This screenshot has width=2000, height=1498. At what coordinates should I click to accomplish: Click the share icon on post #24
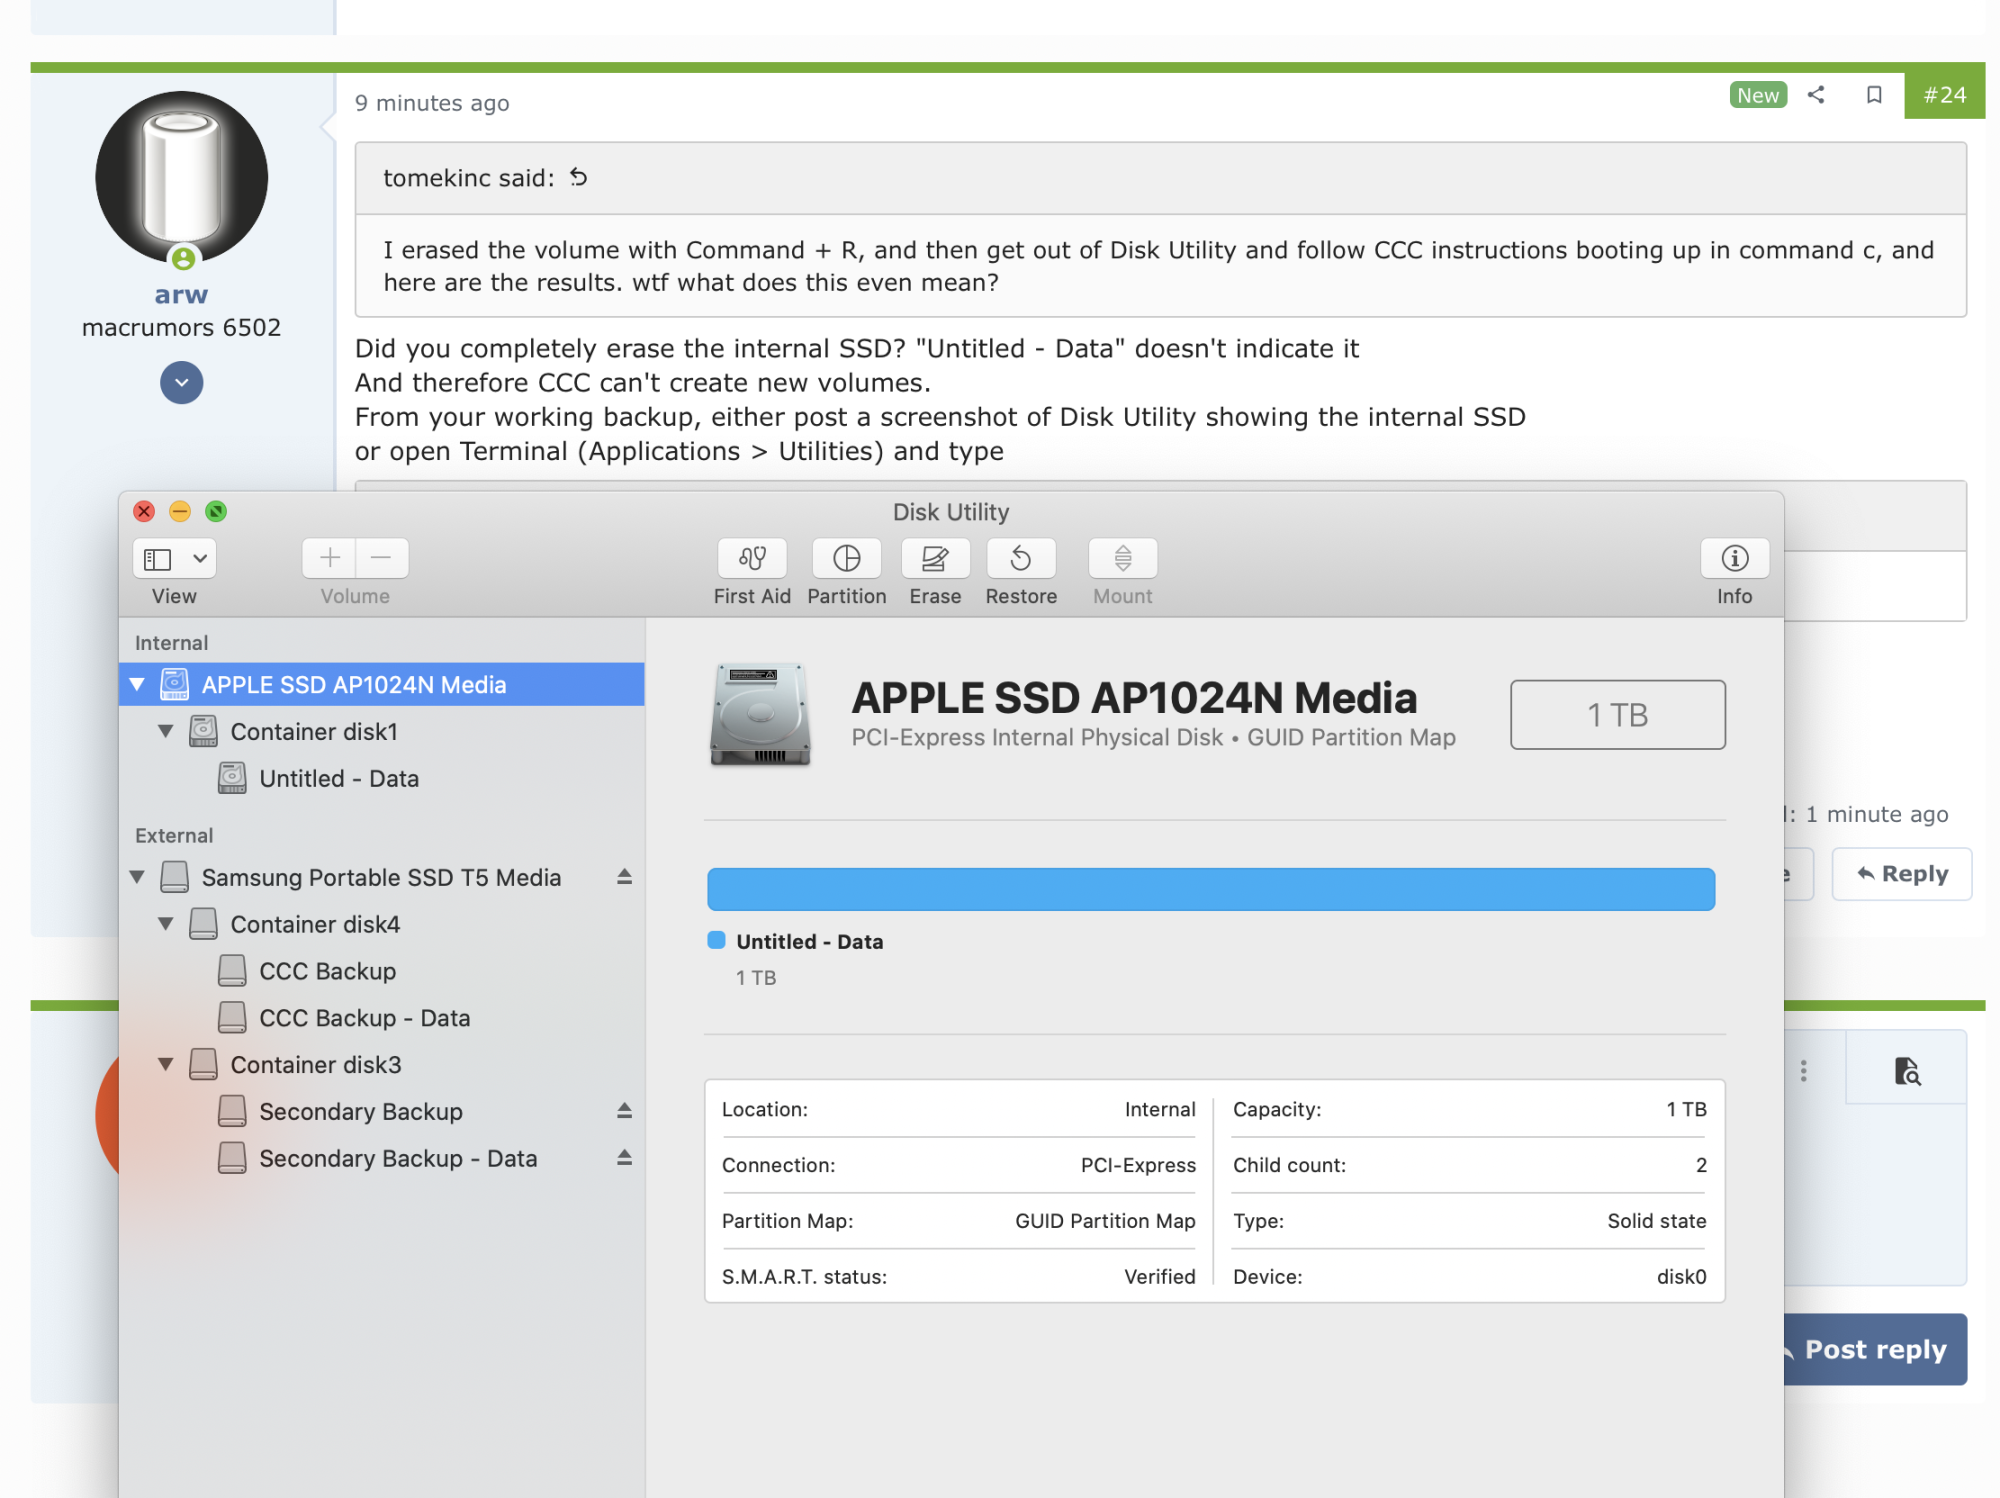tap(1816, 95)
